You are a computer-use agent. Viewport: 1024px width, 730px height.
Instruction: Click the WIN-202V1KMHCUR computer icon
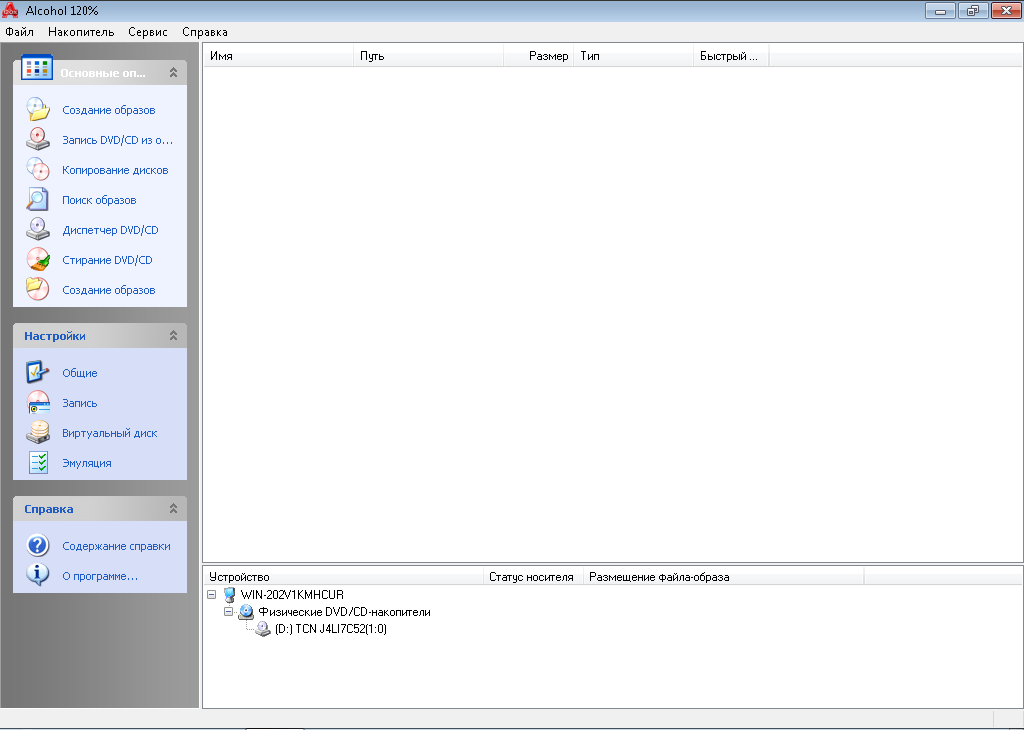pos(229,595)
